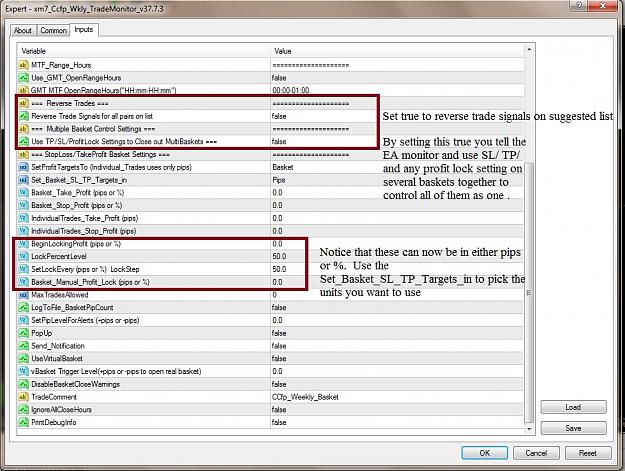
Task: Click the enum icon beside Set_Basket_SL_TP_Targets_in
Action: click(x=24, y=180)
